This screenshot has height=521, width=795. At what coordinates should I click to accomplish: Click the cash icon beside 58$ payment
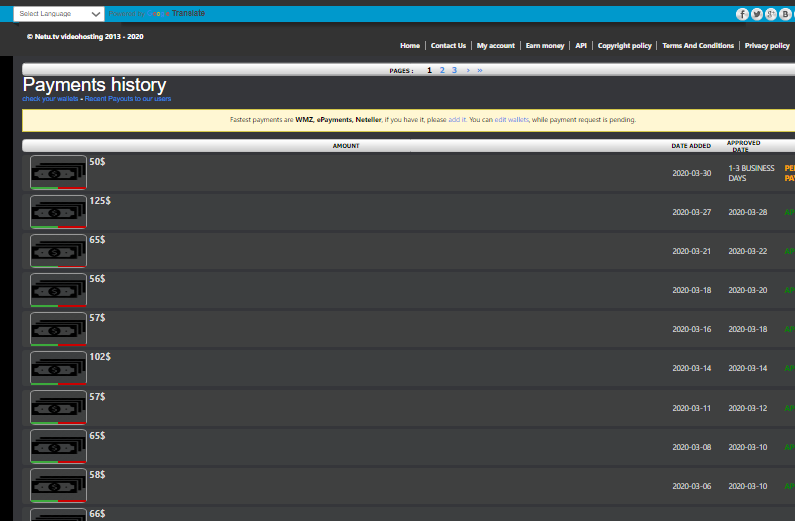[x=58, y=485]
